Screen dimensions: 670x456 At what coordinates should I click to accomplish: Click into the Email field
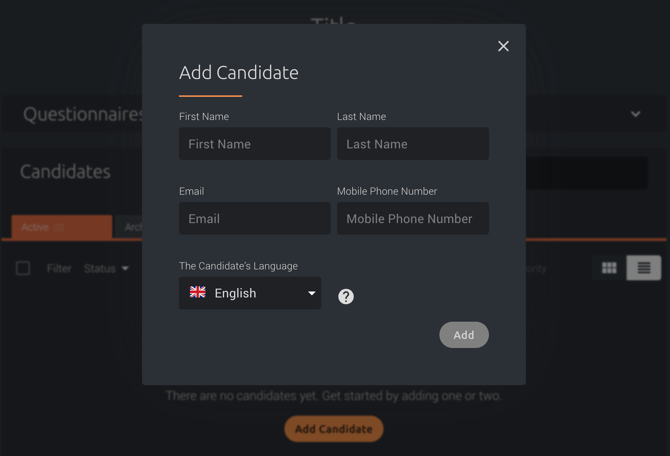tap(255, 218)
